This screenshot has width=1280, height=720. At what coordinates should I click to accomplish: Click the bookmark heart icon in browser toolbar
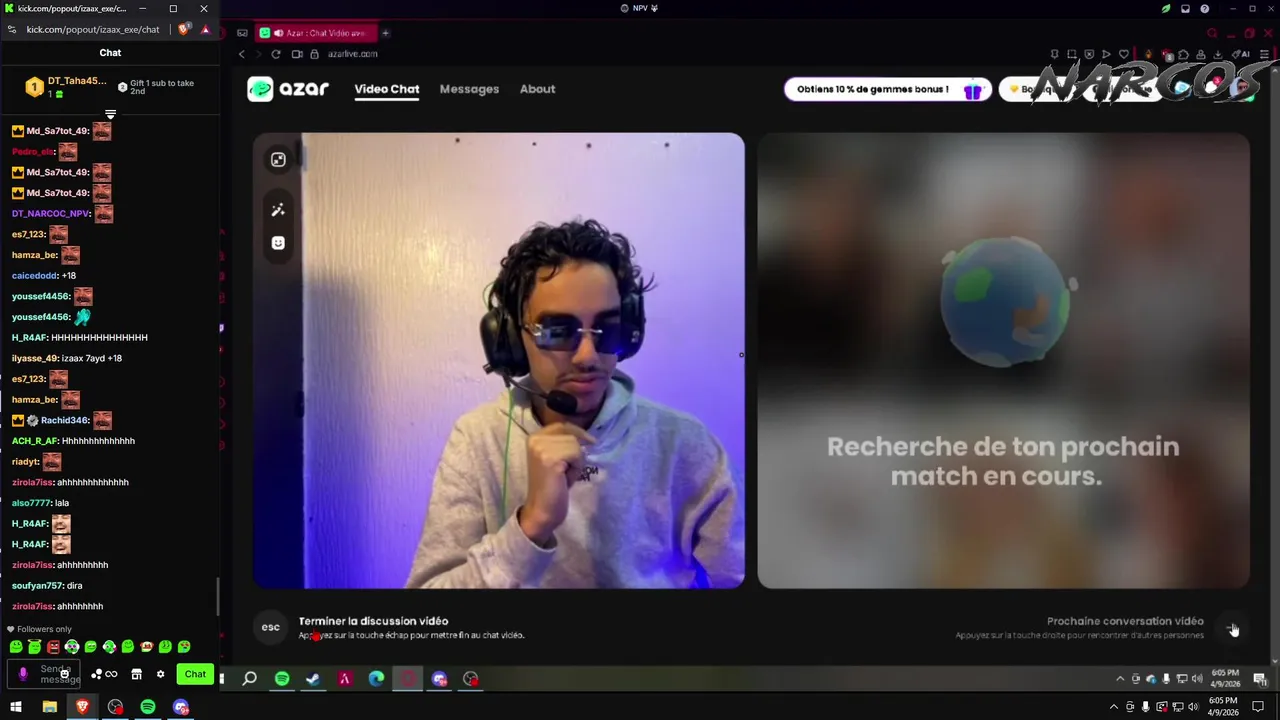tap(1124, 54)
